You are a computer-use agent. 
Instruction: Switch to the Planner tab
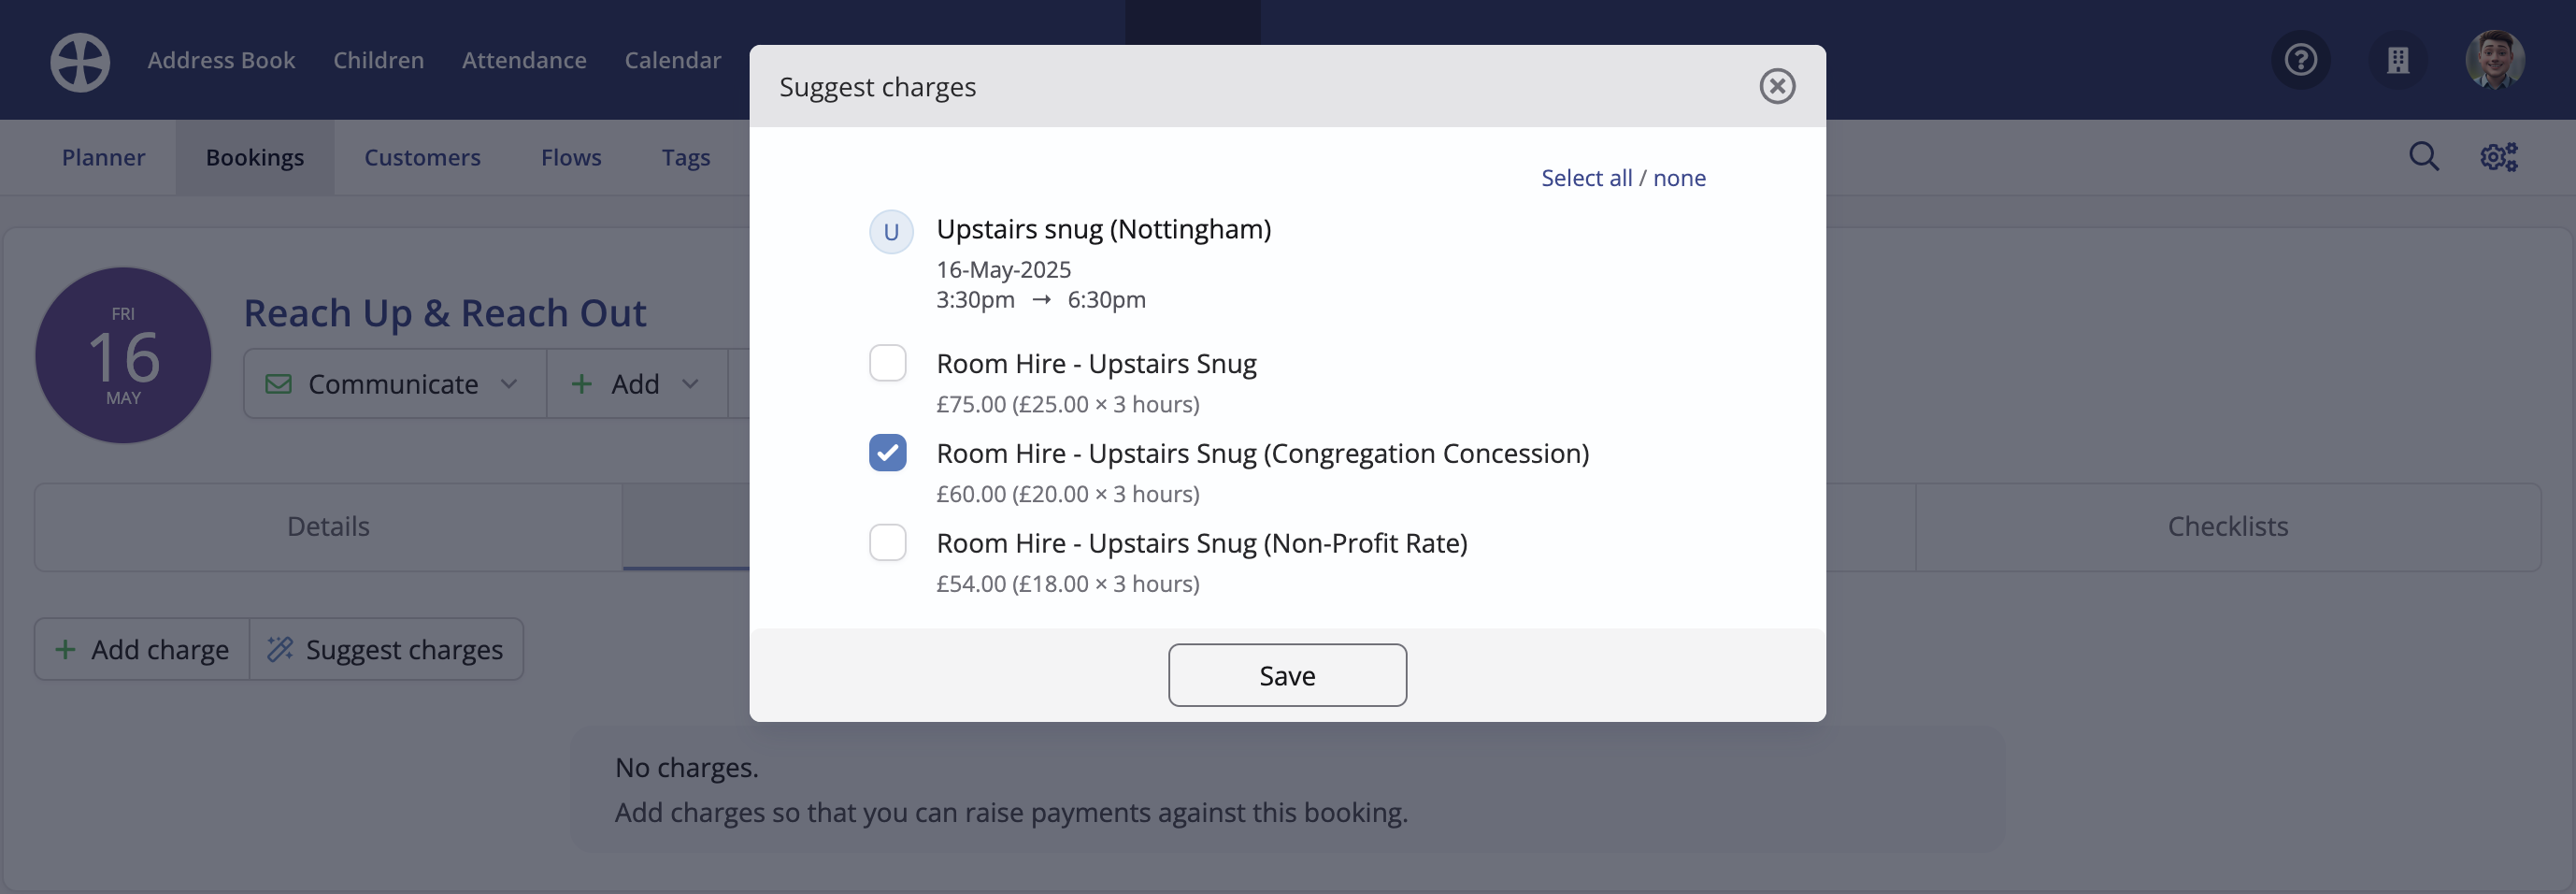point(103,157)
